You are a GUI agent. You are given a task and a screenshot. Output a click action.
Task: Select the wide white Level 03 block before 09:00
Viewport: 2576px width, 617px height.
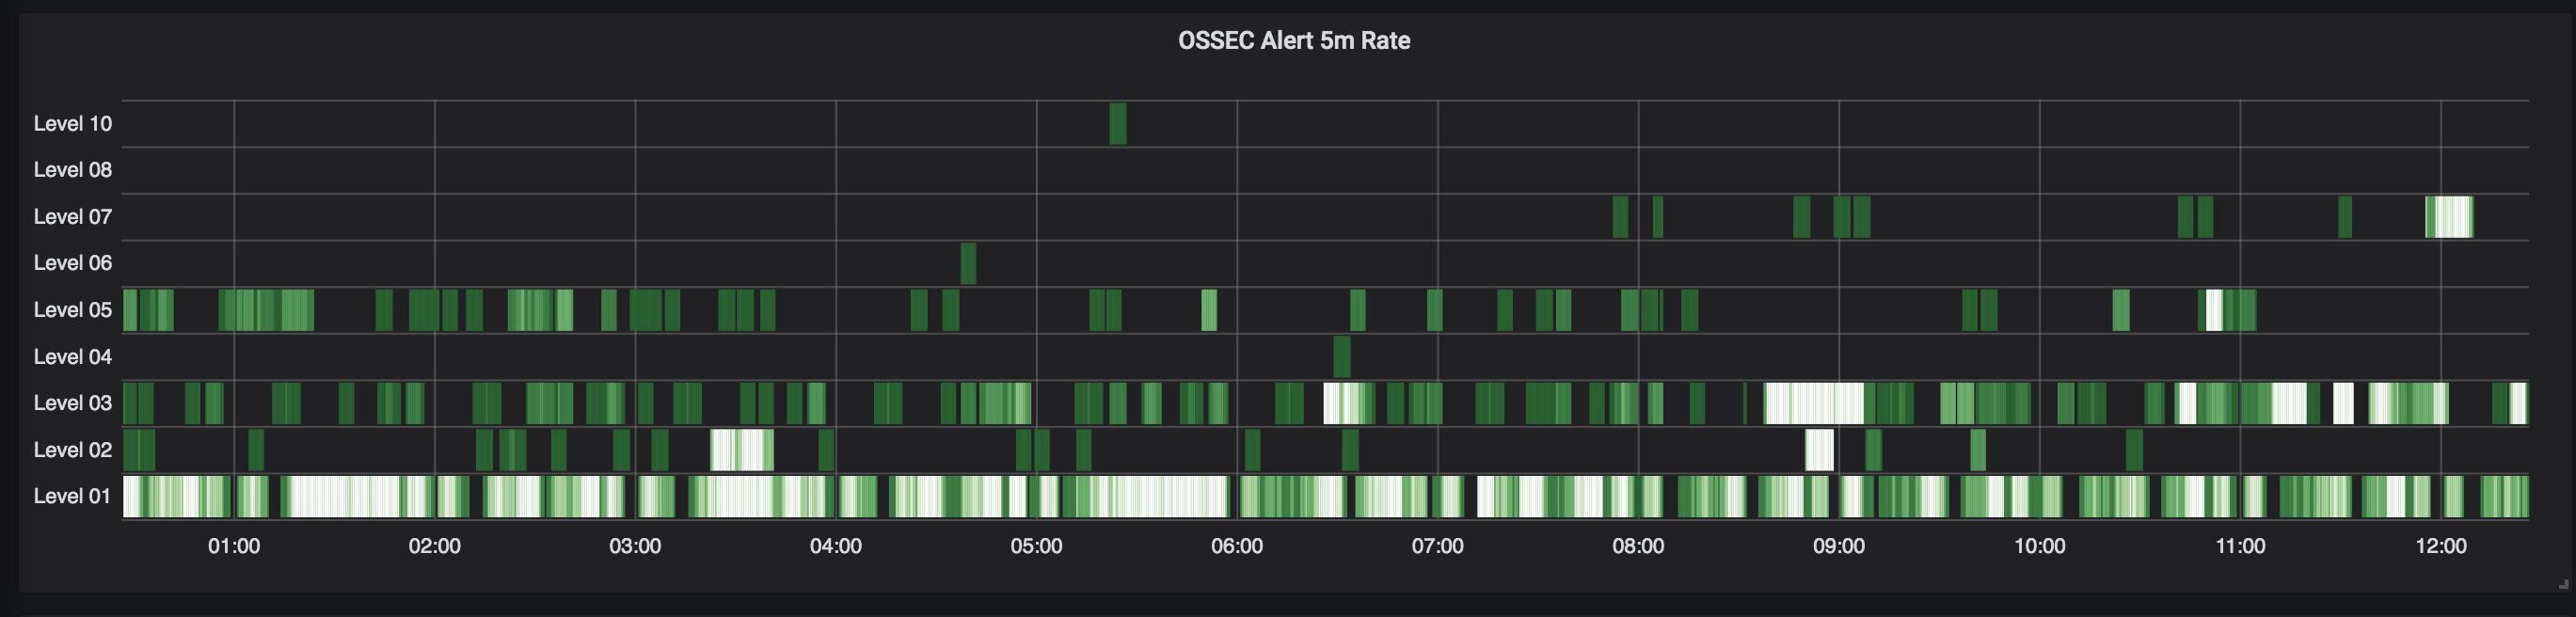[x=1814, y=403]
